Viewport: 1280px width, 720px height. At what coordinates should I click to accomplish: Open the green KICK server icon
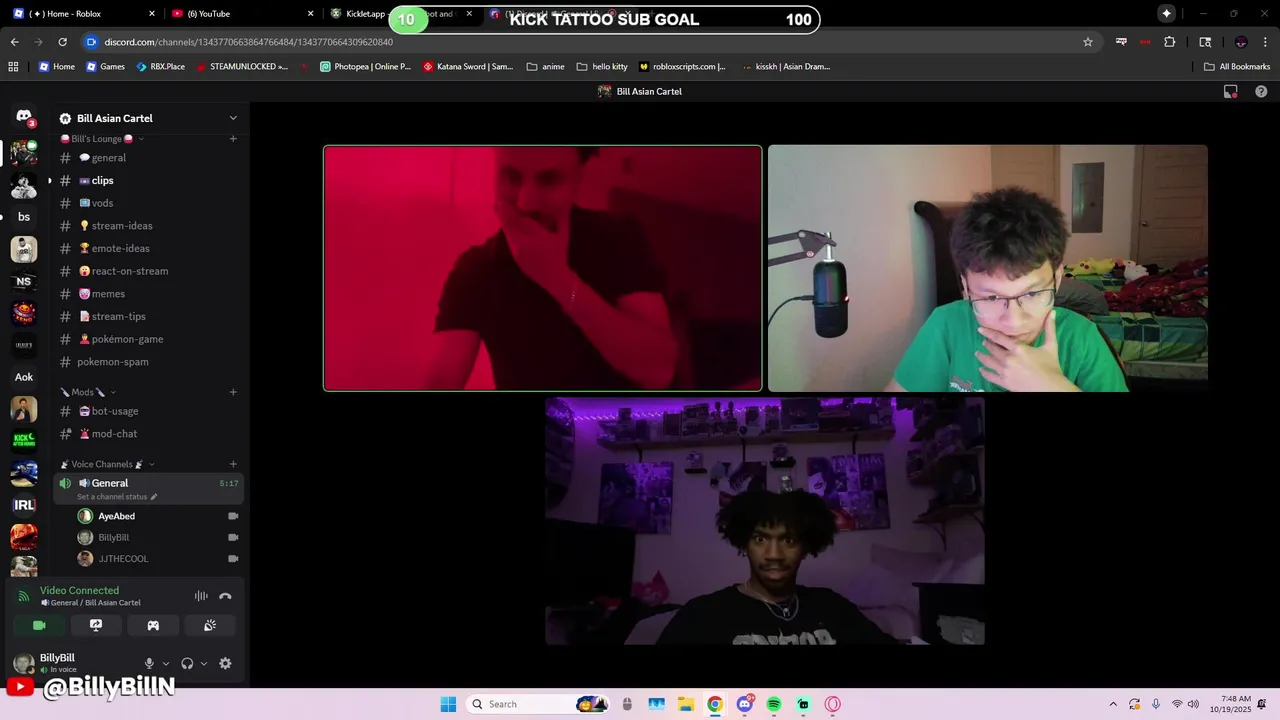click(x=24, y=441)
